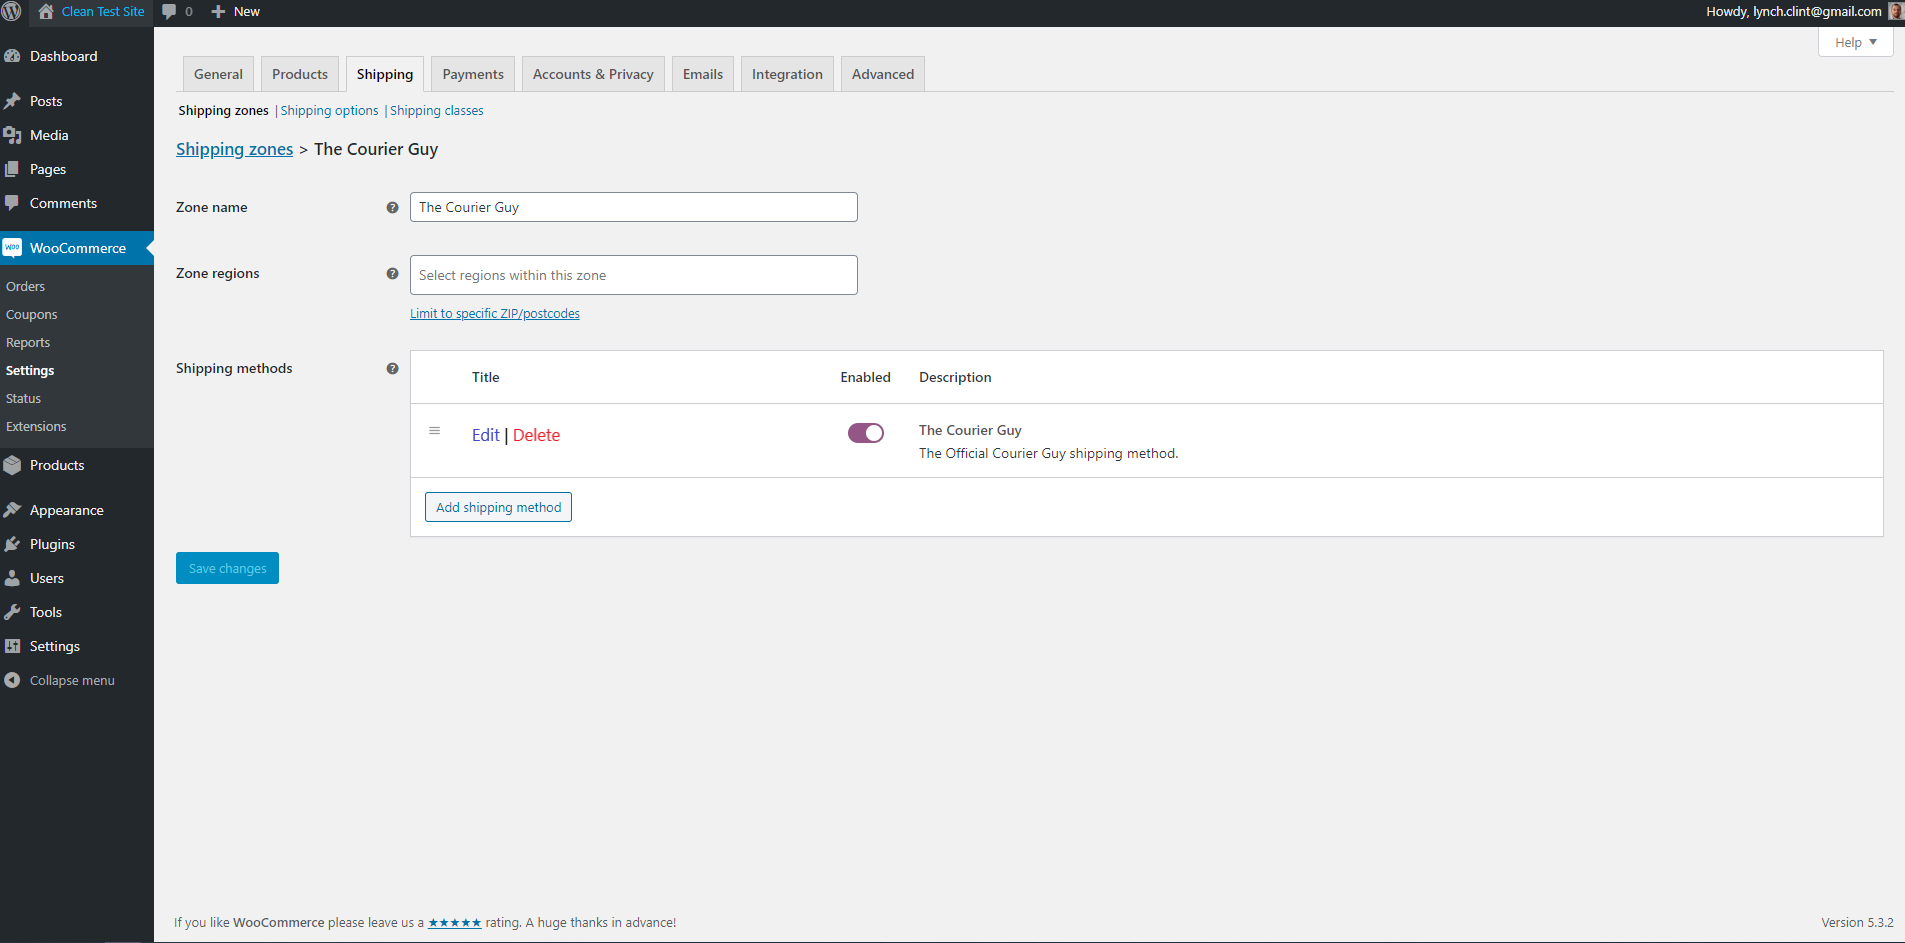Switch to the General tab

pyautogui.click(x=218, y=74)
